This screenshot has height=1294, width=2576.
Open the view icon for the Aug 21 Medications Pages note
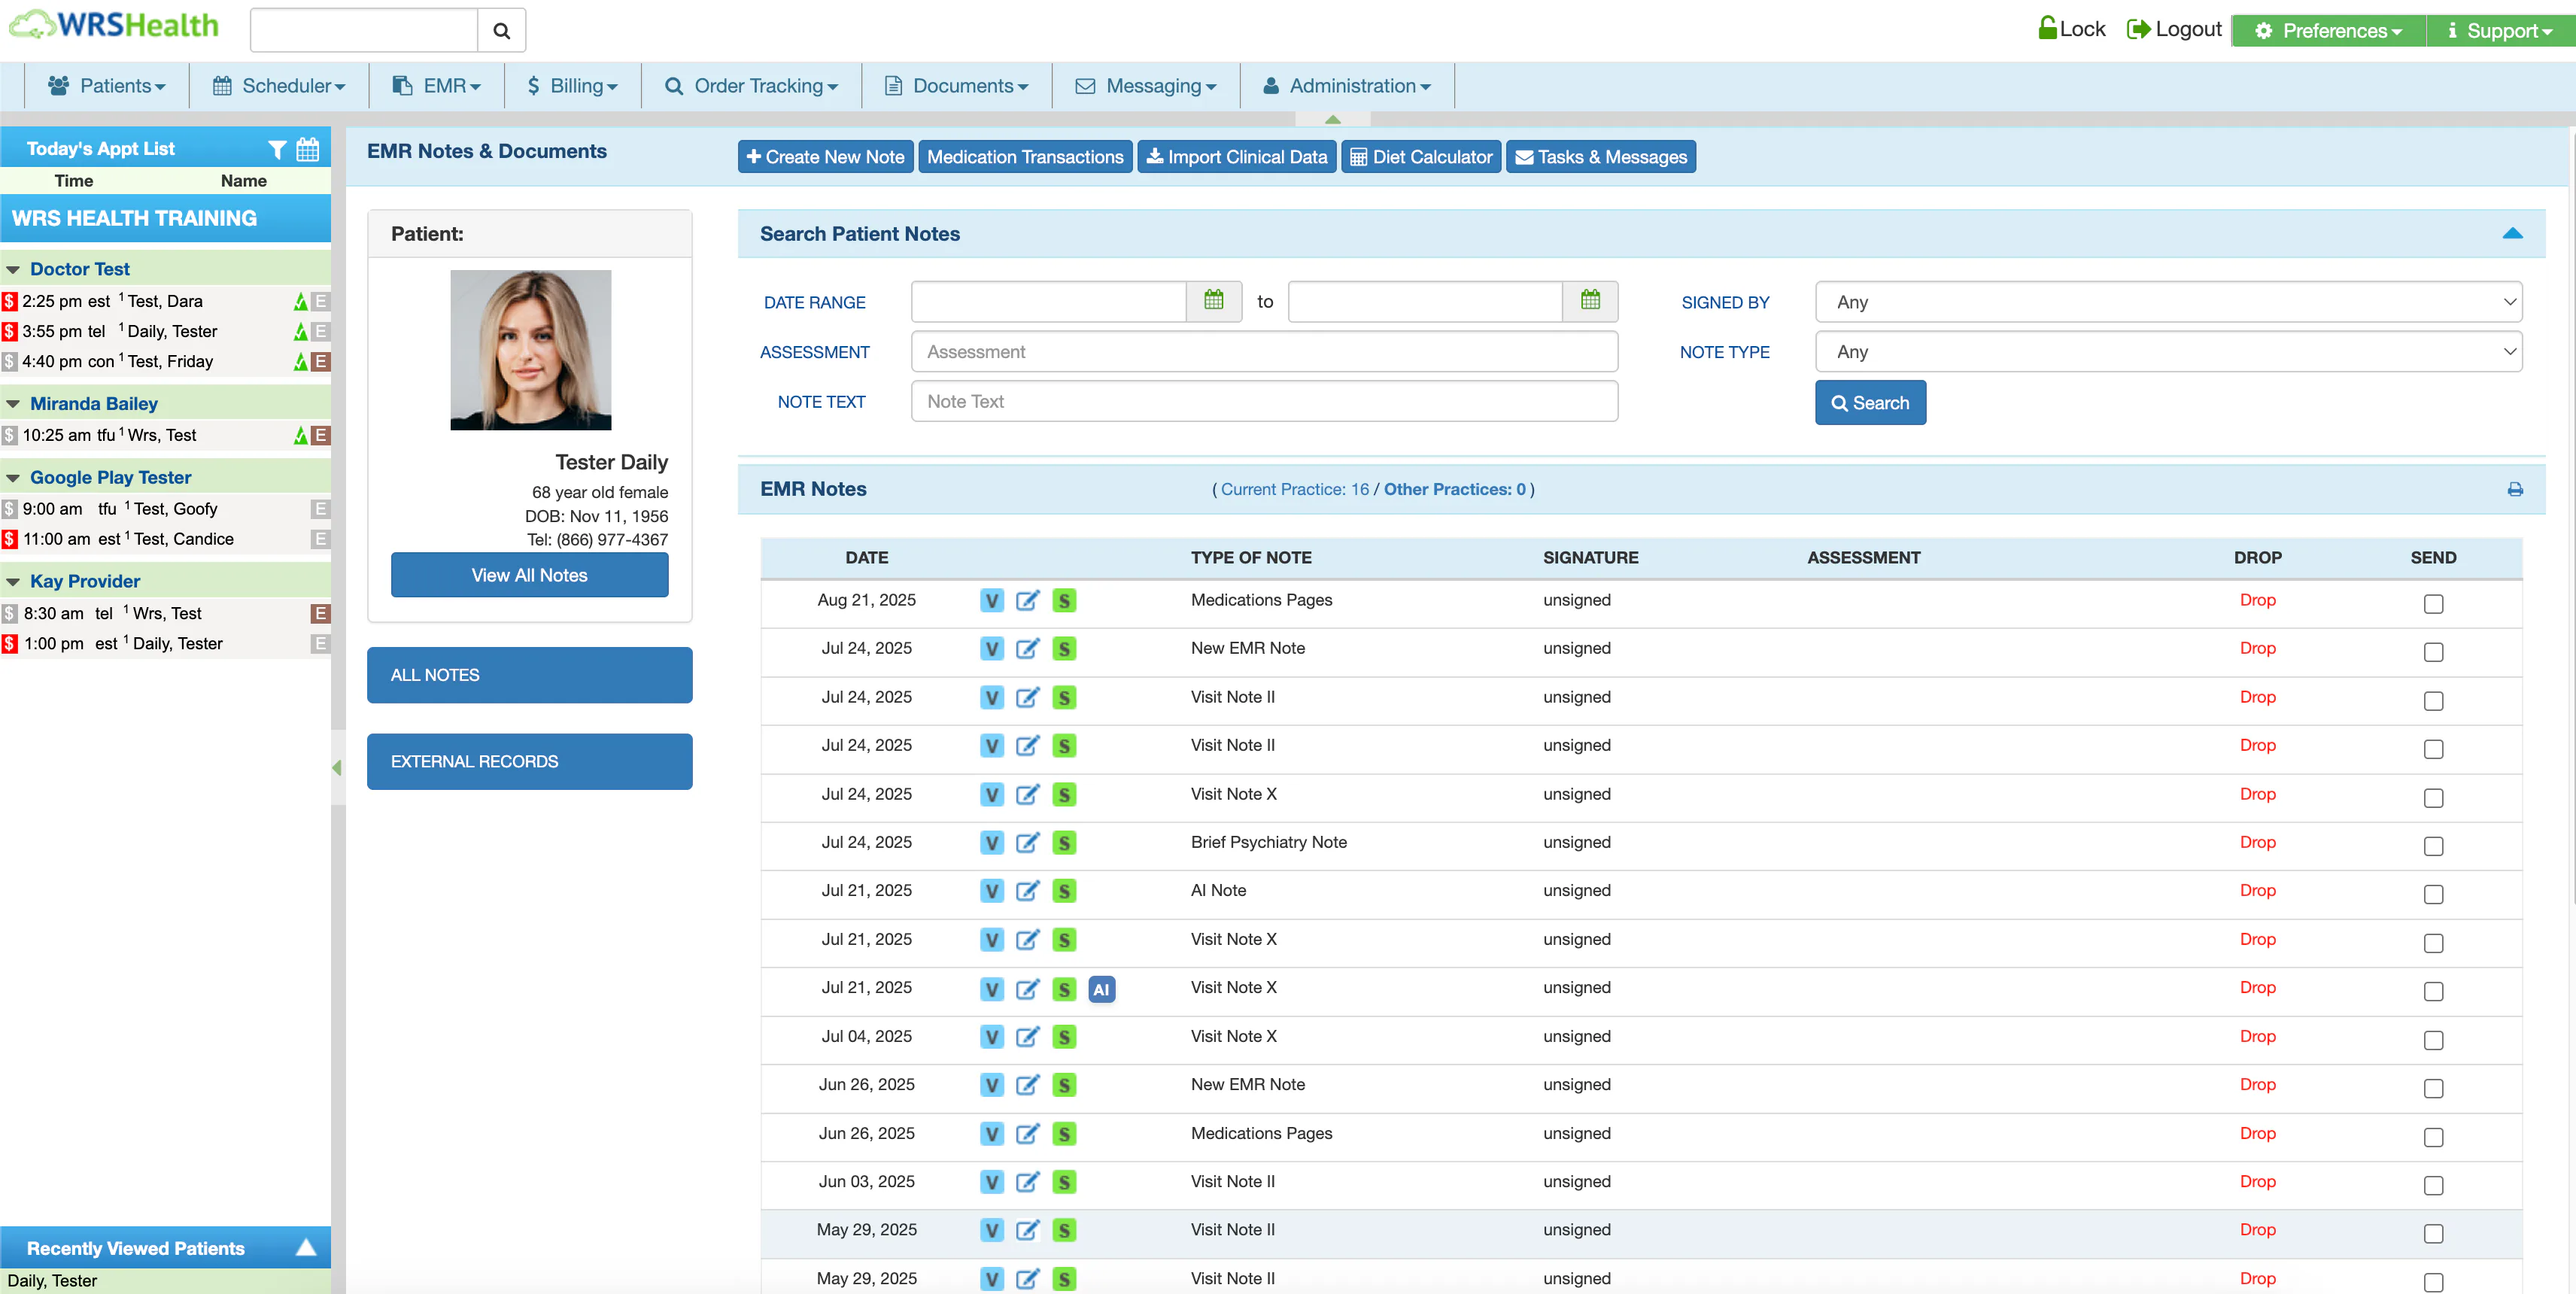coord(991,601)
